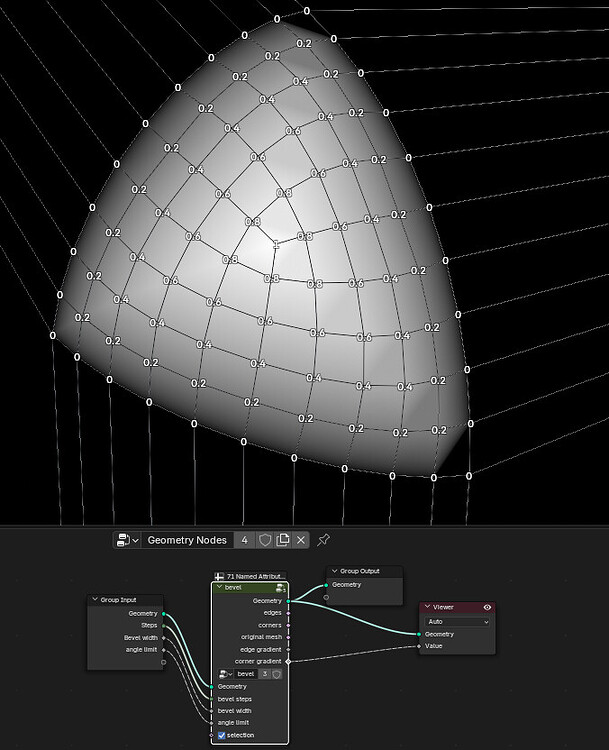Click the 71 Named Attributes overlay label
Viewport: 609px width, 750px height.
(255, 576)
